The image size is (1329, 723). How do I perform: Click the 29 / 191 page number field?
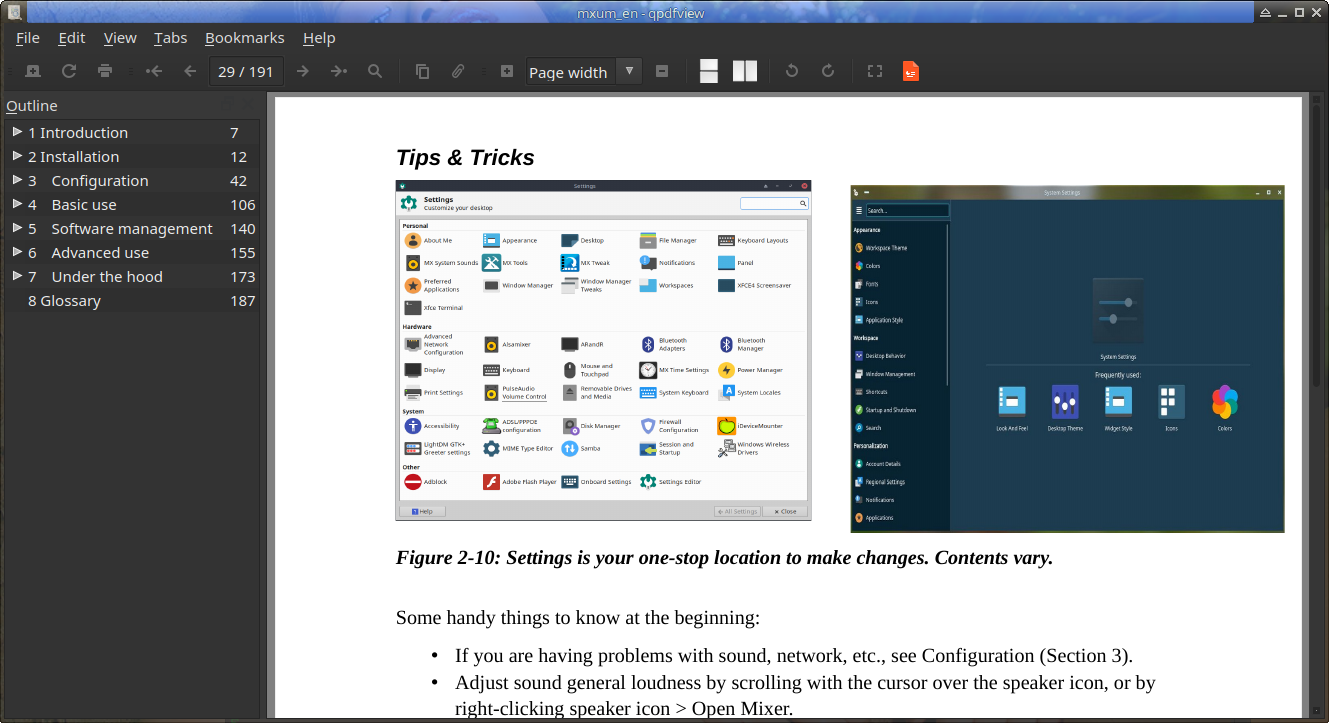point(246,72)
